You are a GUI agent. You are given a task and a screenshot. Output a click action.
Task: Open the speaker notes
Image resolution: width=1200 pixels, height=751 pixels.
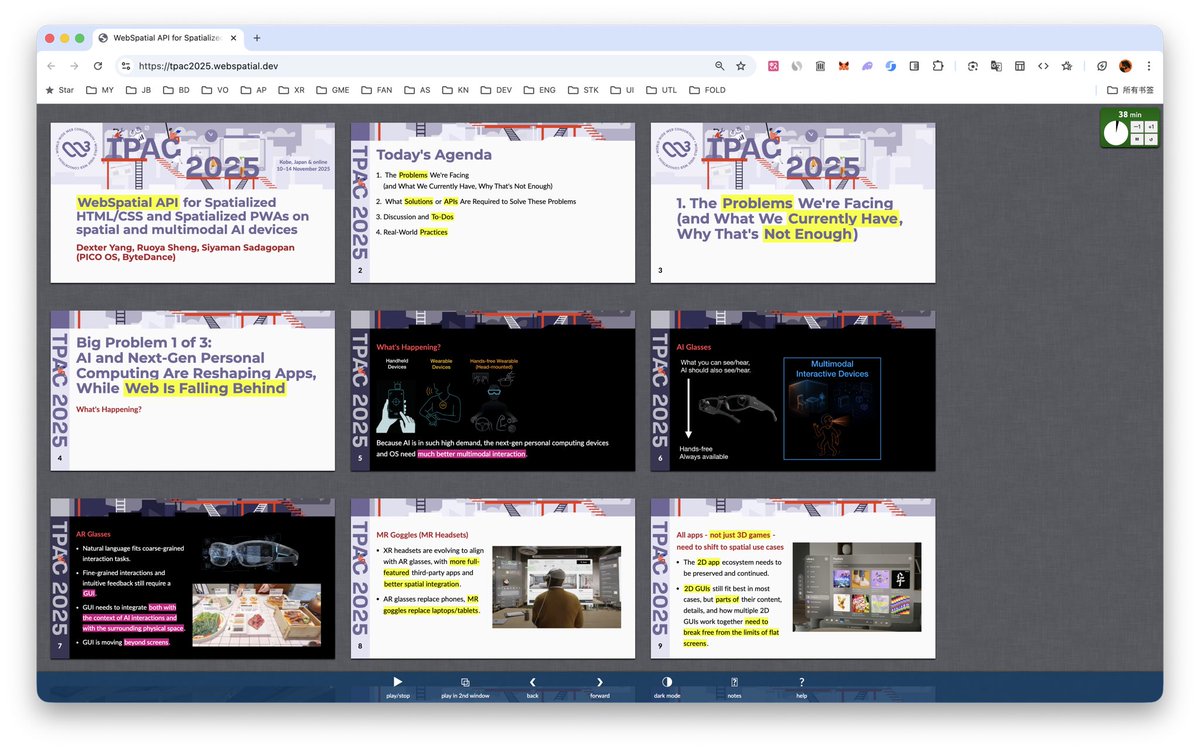[734, 686]
